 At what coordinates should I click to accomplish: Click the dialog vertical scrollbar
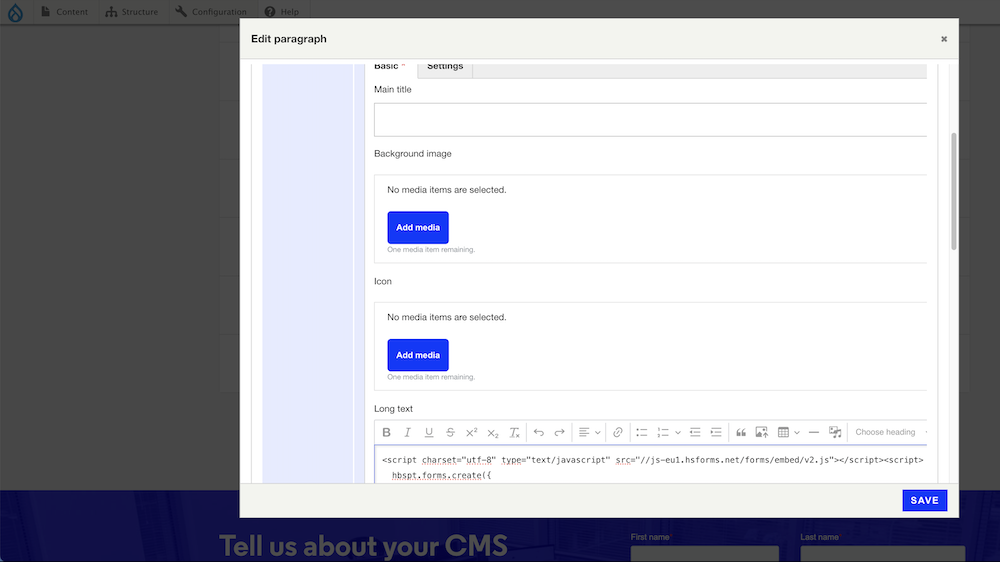tap(953, 191)
